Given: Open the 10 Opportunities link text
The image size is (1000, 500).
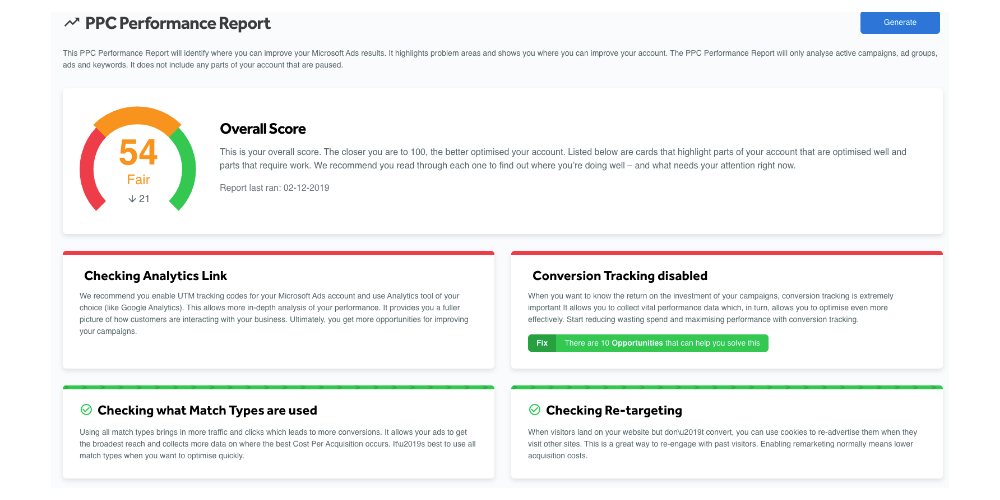Looking at the screenshot, I should [631, 343].
